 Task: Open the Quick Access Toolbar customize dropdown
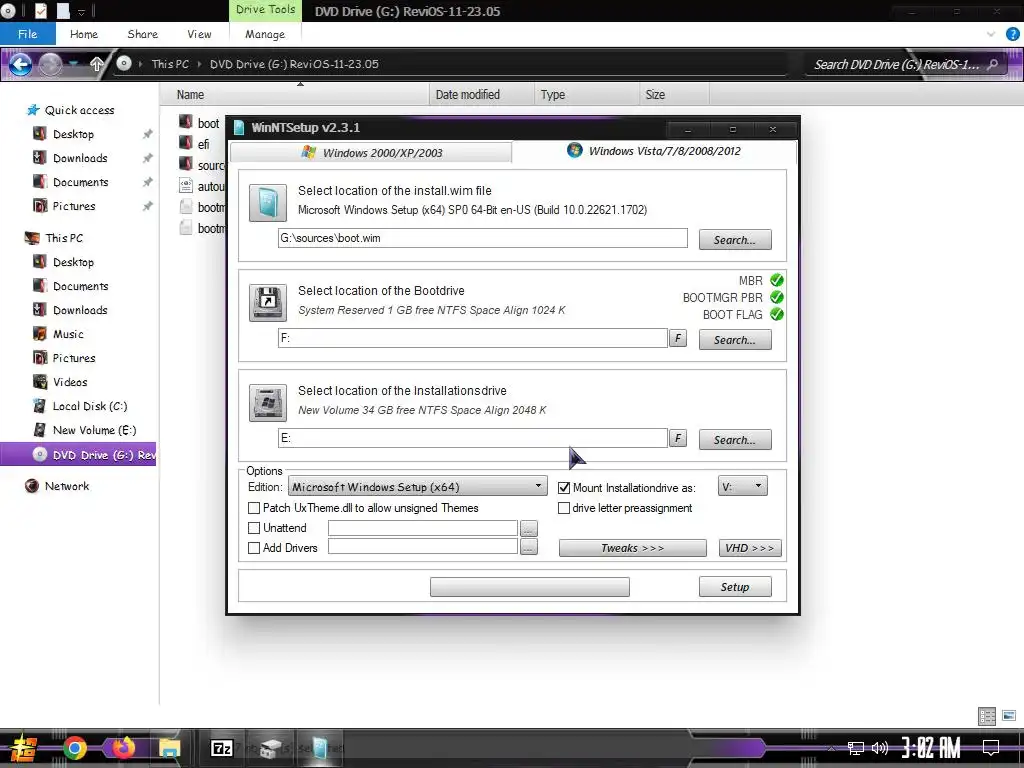click(82, 11)
